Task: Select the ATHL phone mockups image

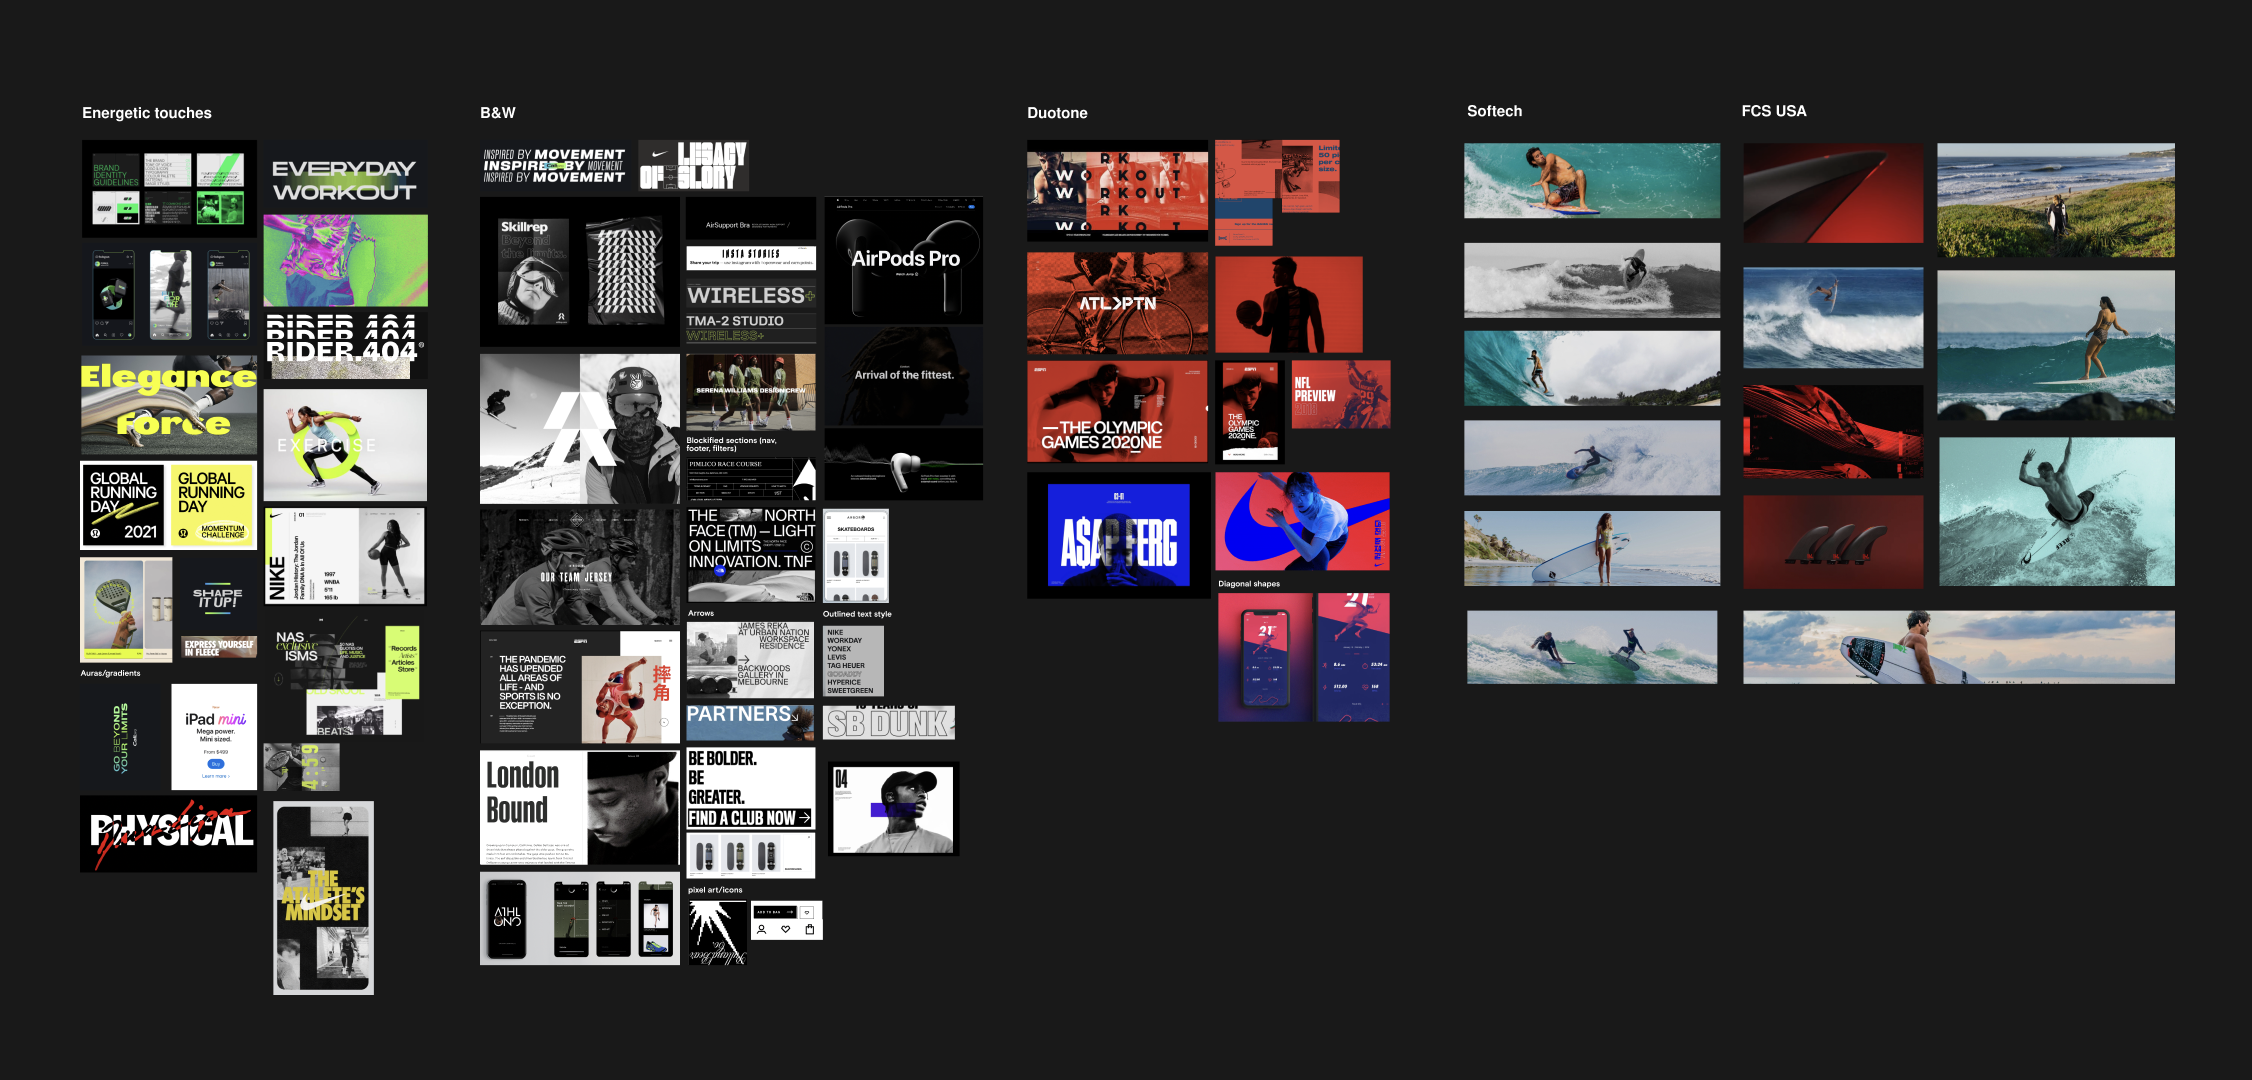Action: (580, 918)
